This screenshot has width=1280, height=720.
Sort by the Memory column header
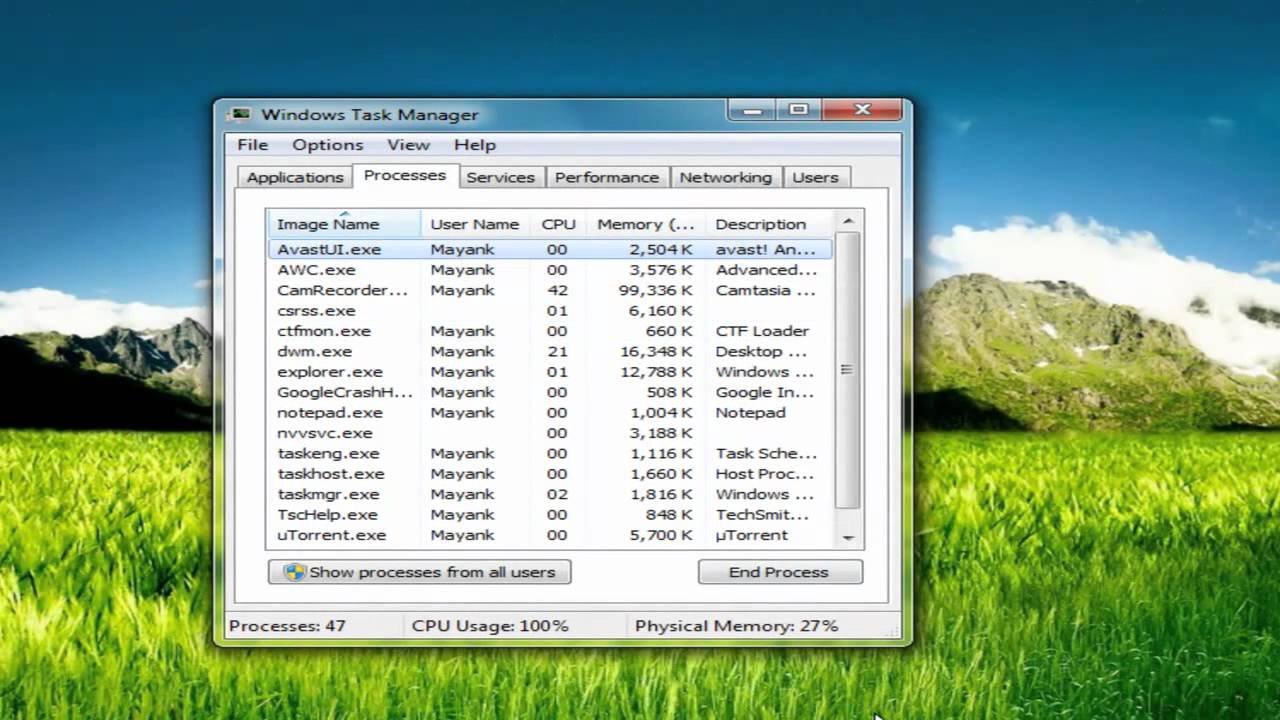point(645,224)
